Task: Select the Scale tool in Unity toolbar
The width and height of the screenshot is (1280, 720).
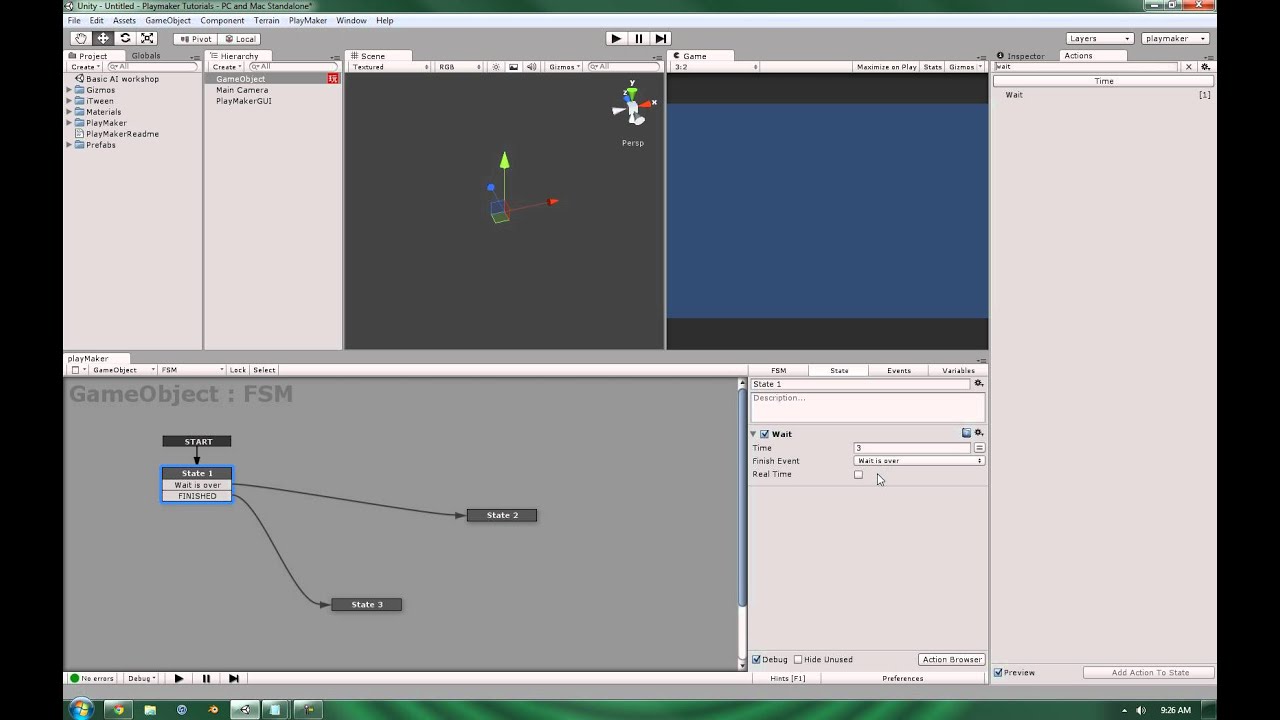Action: tap(147, 38)
